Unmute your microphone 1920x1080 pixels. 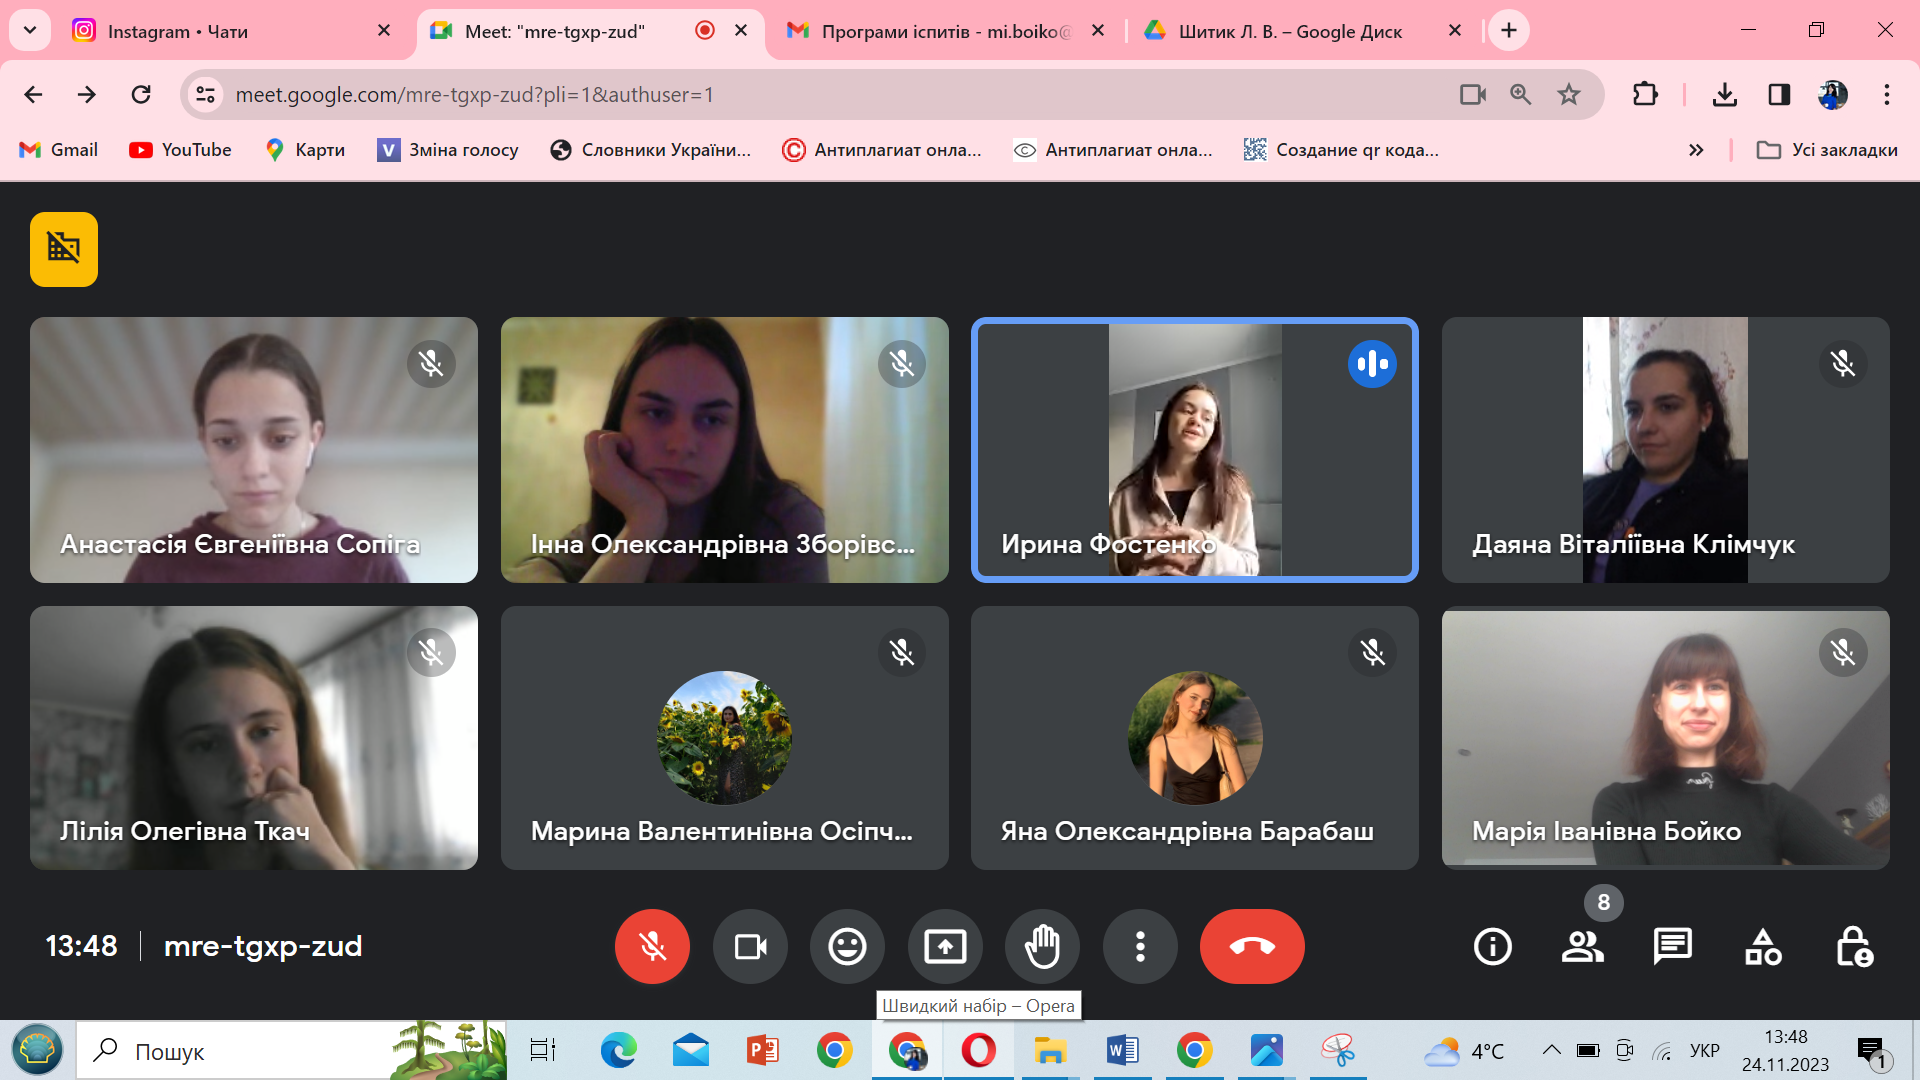click(x=652, y=946)
